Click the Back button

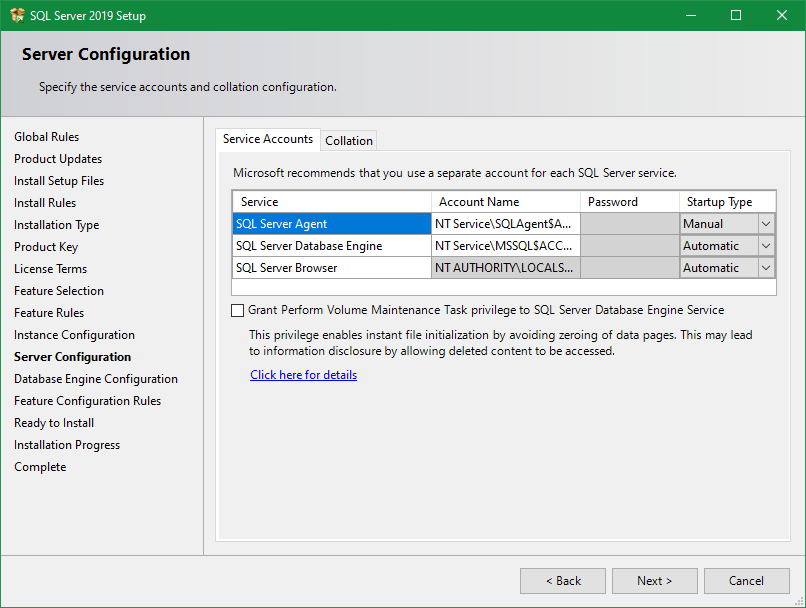[562, 580]
